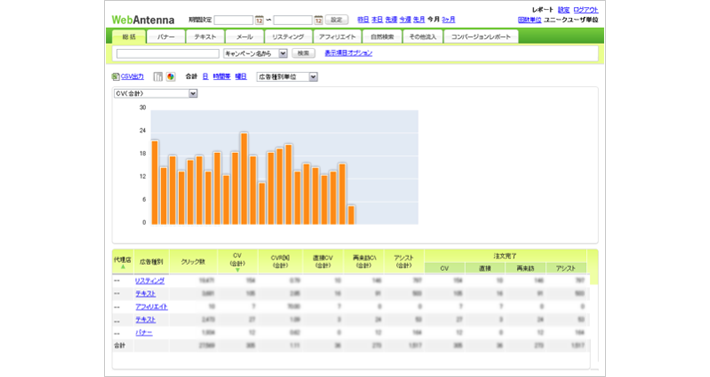The width and height of the screenshot is (710, 377).
Task: View the report by 時間帯
Action: (x=222, y=77)
